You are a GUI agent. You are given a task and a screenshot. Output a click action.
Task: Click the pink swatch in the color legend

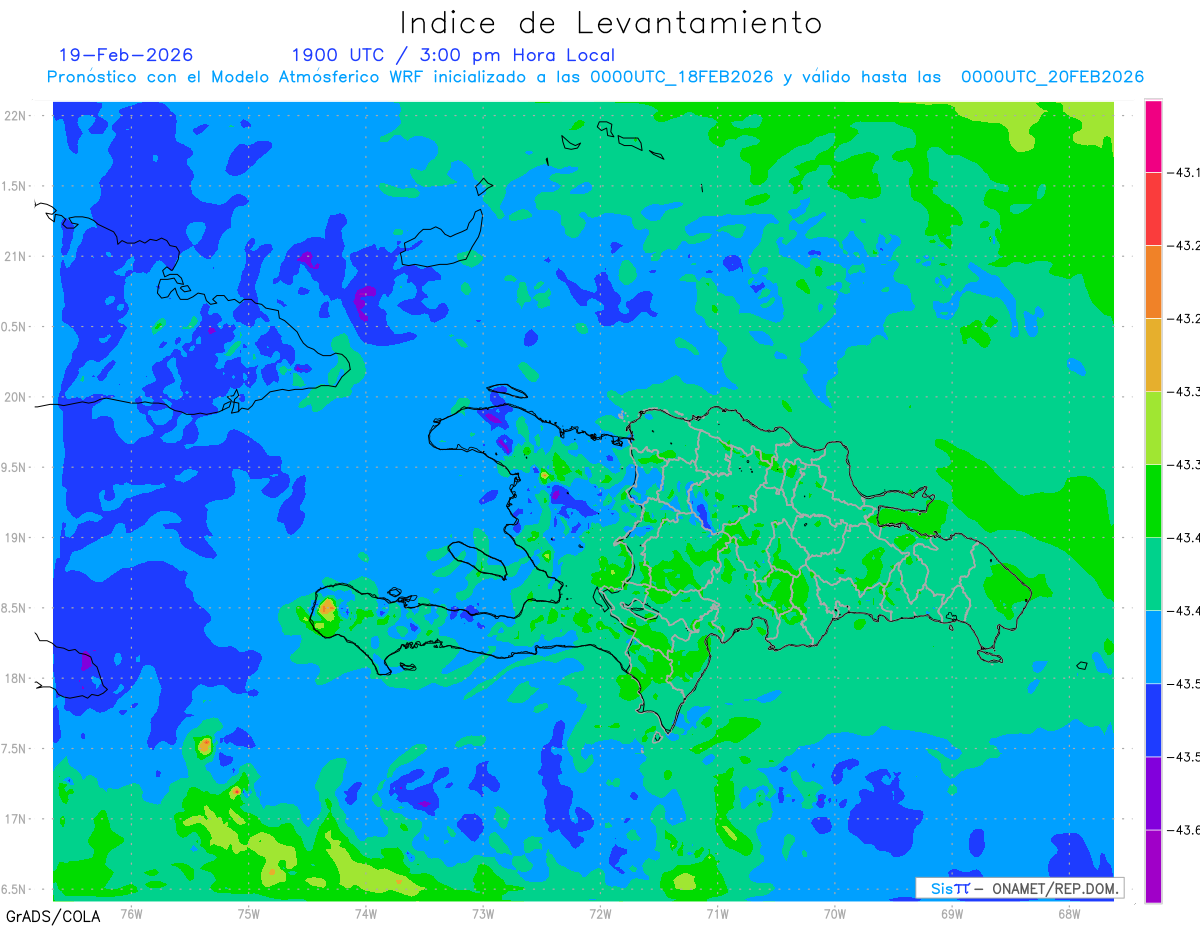point(1153,136)
